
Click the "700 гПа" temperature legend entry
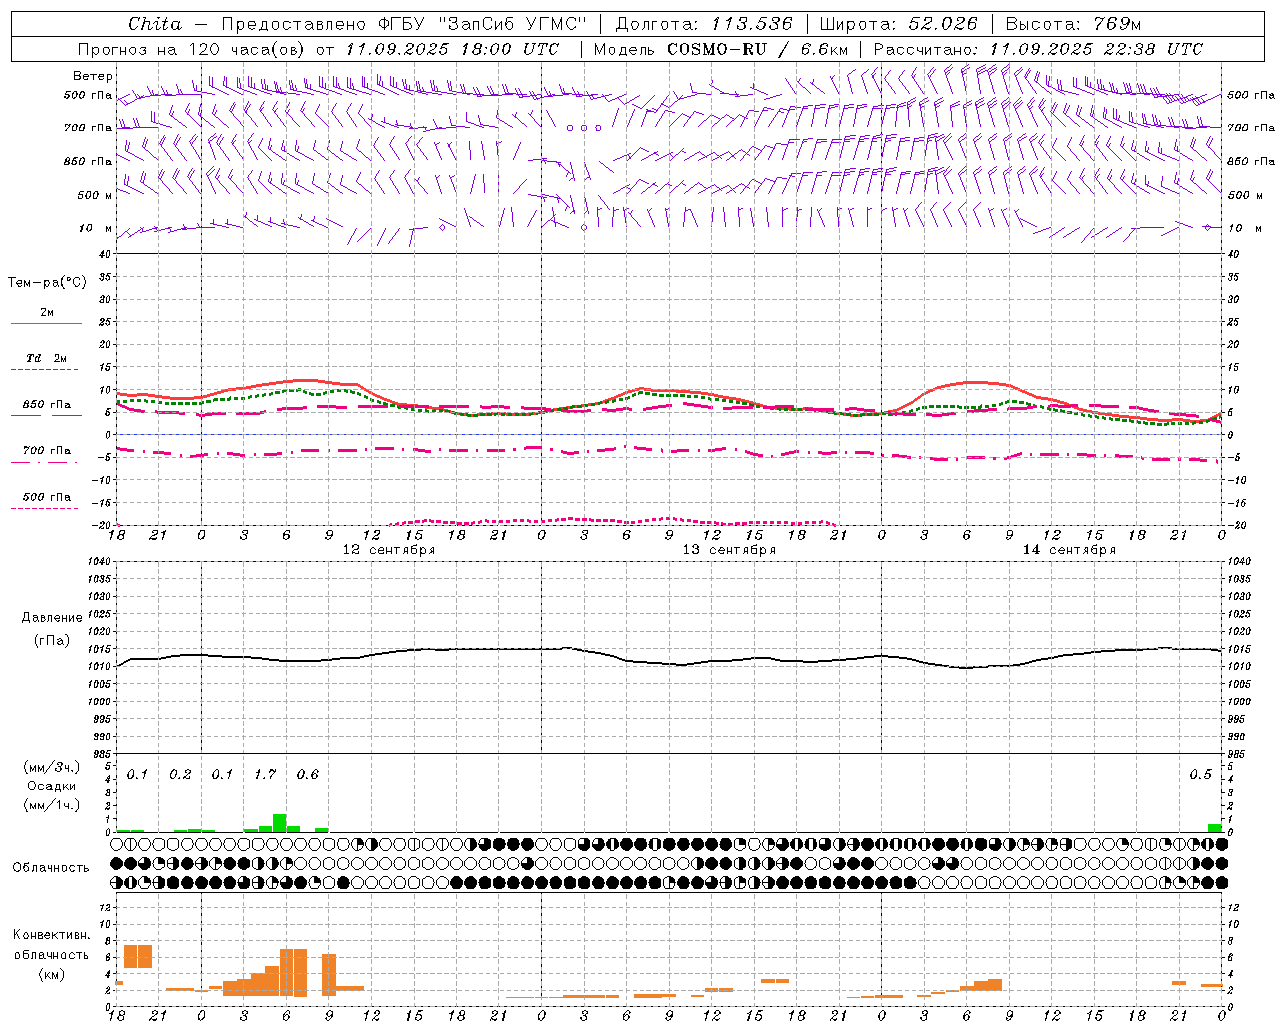click(46, 451)
